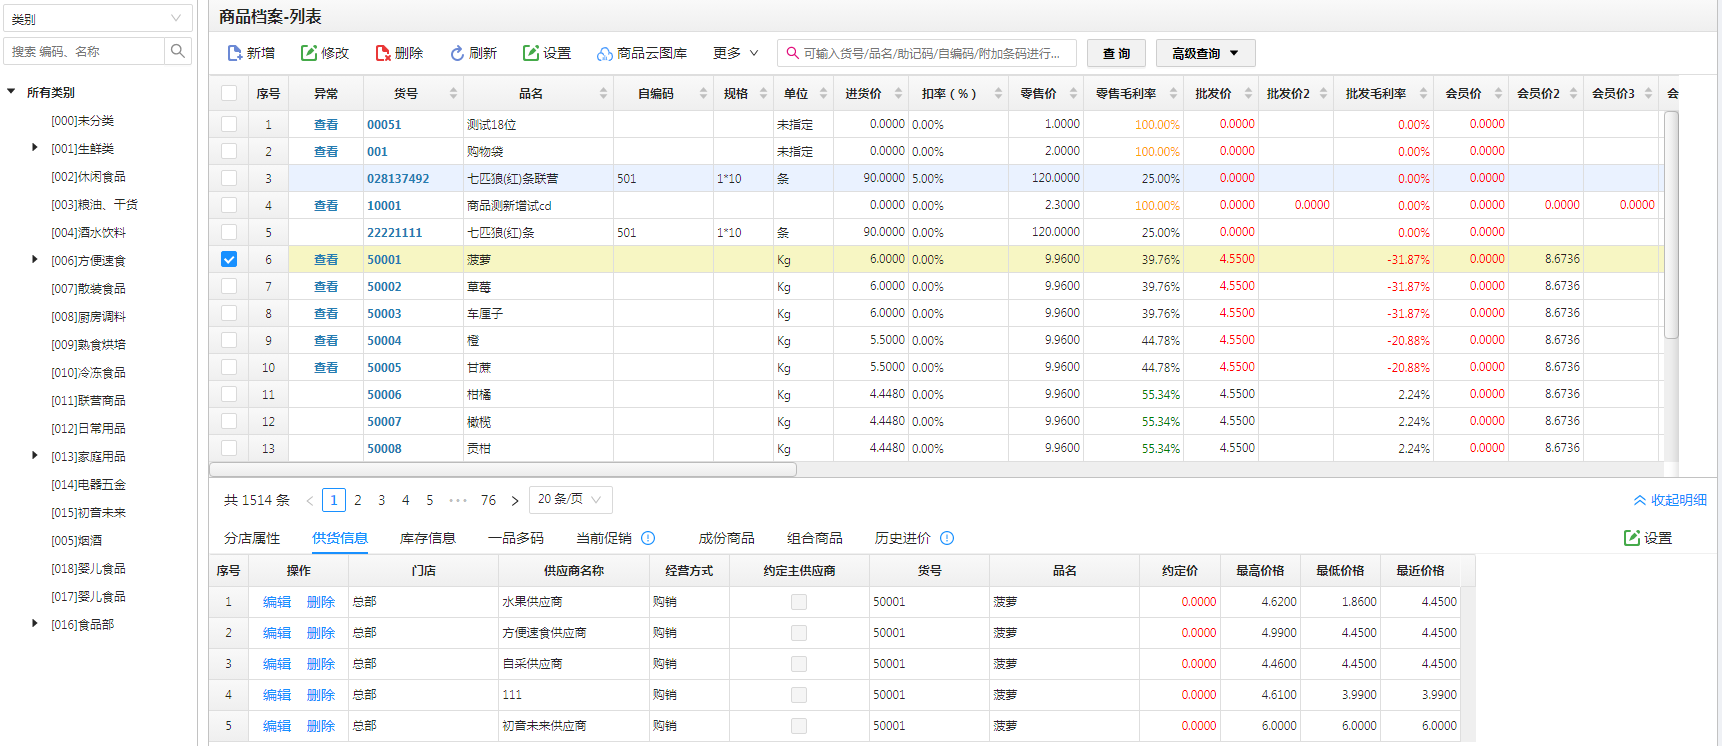Select [002]休闲食品 in category tree
Screen dimensions: 1722x746
click(88, 176)
